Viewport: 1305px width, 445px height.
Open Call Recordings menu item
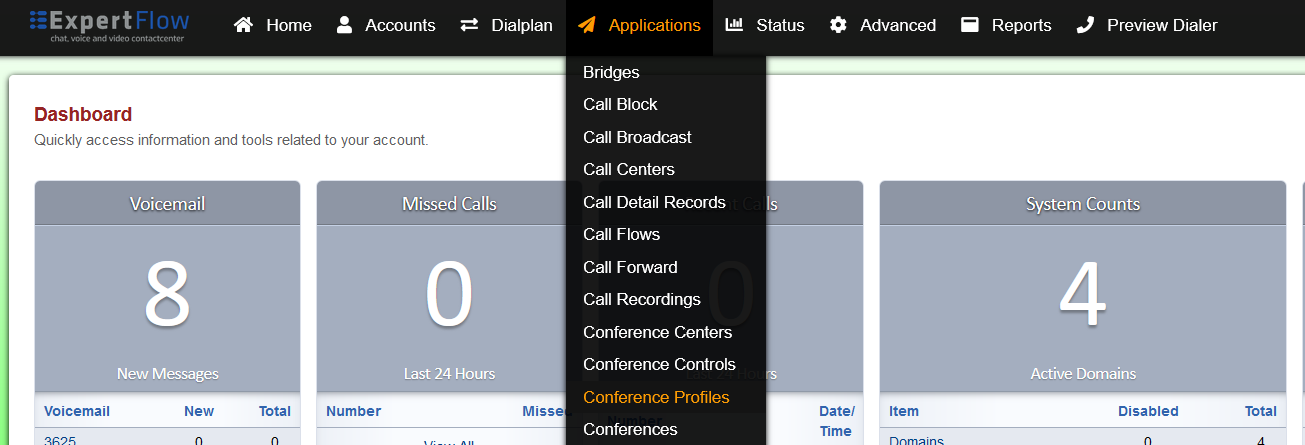(x=641, y=299)
